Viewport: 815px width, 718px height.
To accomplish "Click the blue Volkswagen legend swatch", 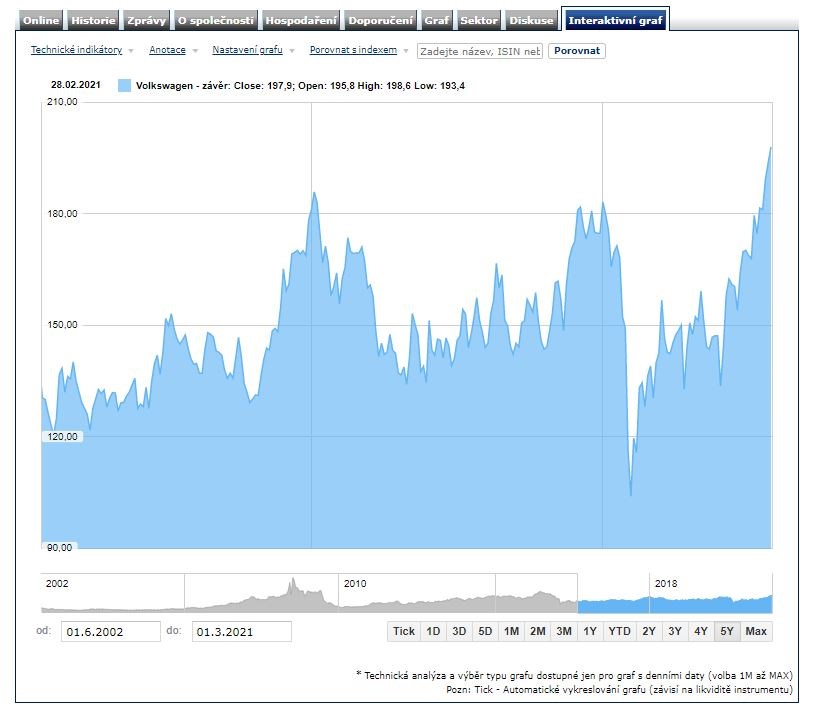I will pyautogui.click(x=124, y=86).
